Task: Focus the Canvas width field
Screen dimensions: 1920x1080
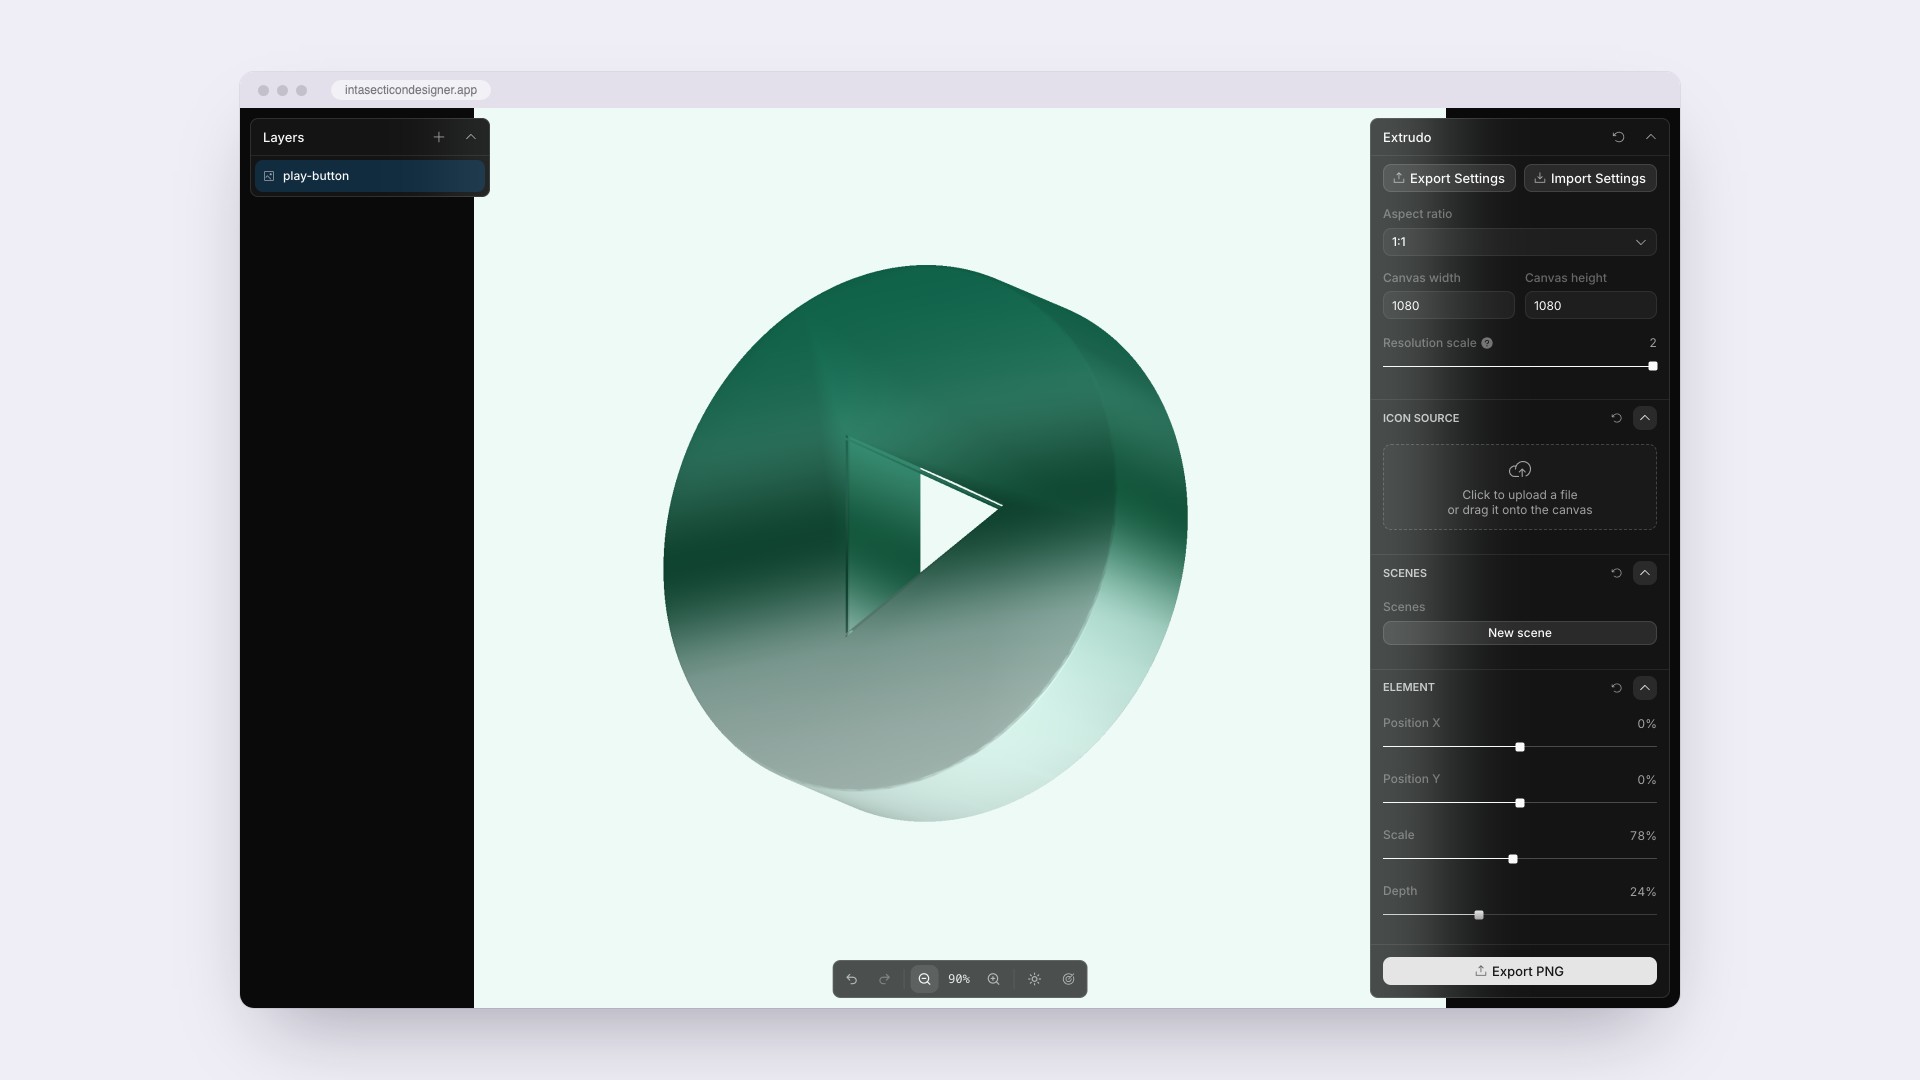Action: pyautogui.click(x=1448, y=305)
